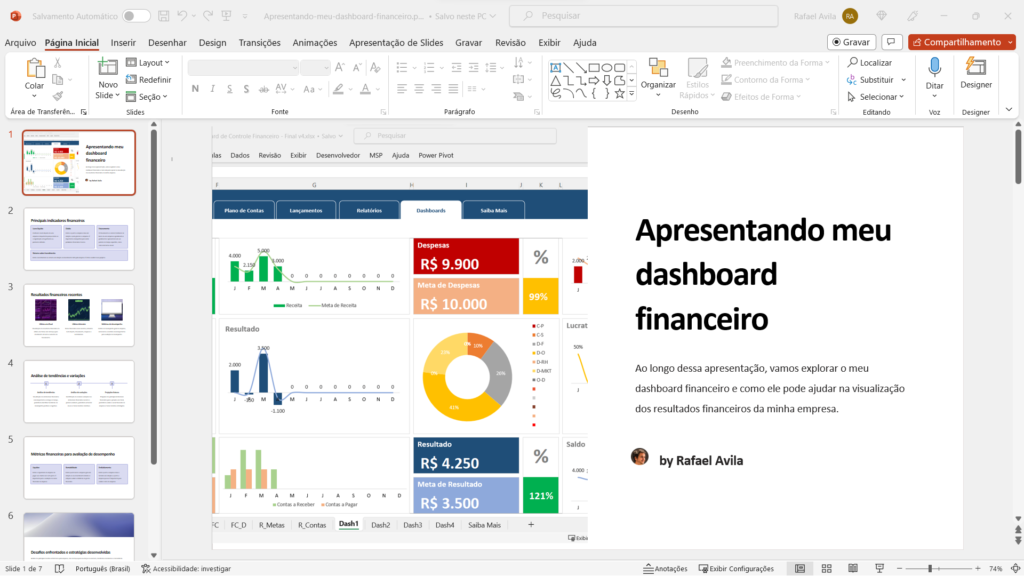The height and width of the screenshot is (576, 1024).
Task: Click the Gravar button
Action: (x=851, y=42)
